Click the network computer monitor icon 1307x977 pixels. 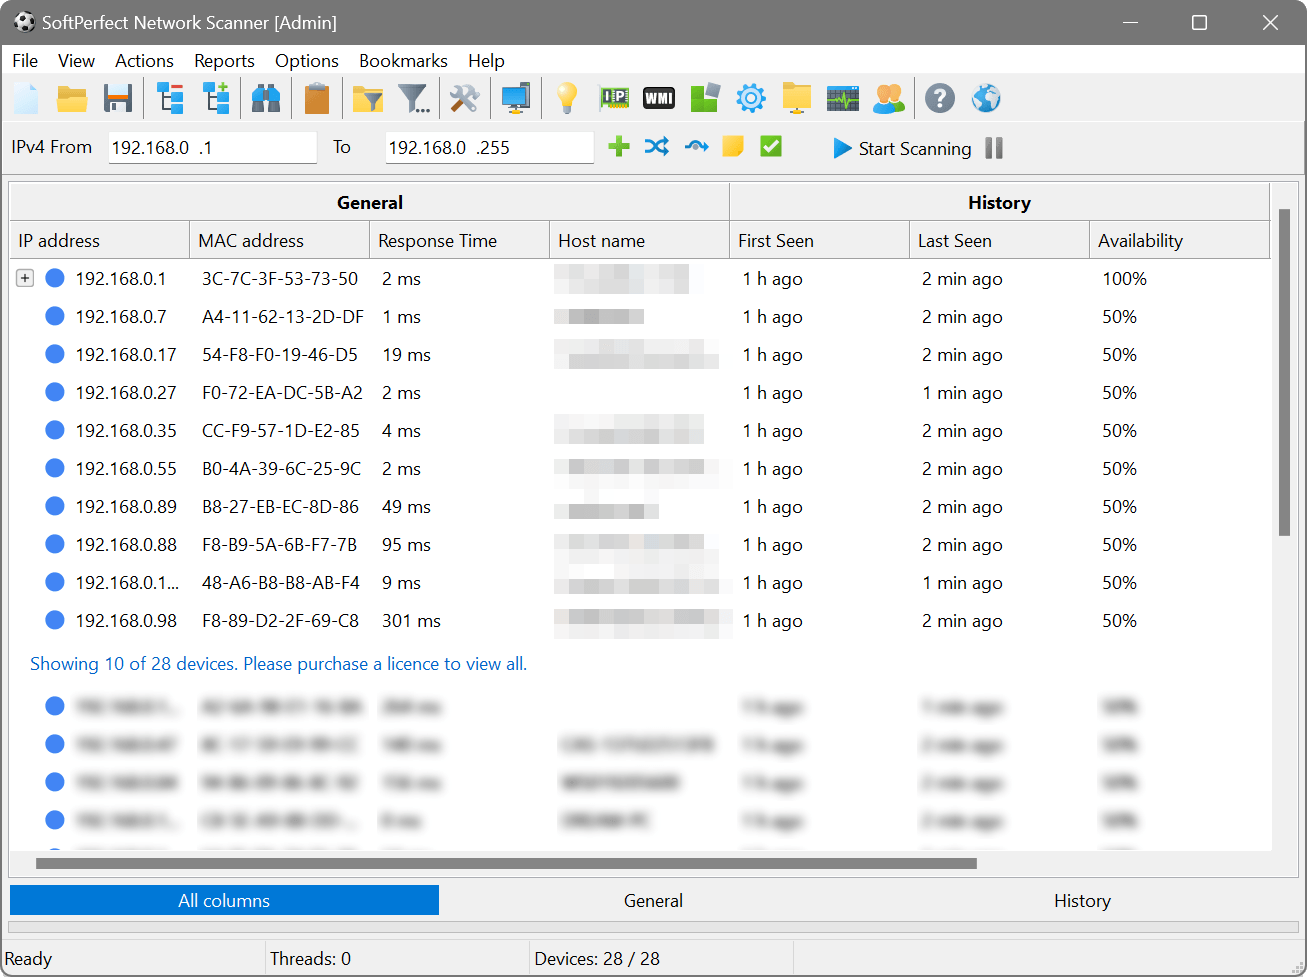[516, 98]
